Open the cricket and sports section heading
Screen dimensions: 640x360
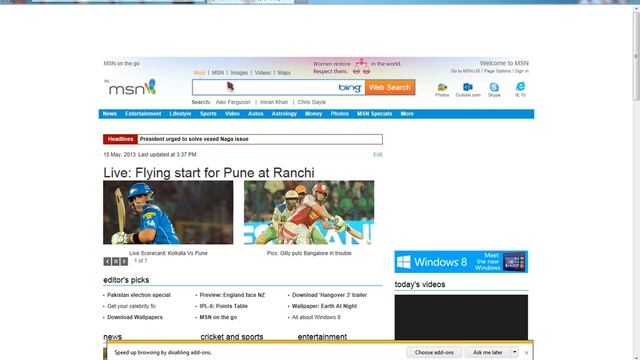[x=232, y=337]
